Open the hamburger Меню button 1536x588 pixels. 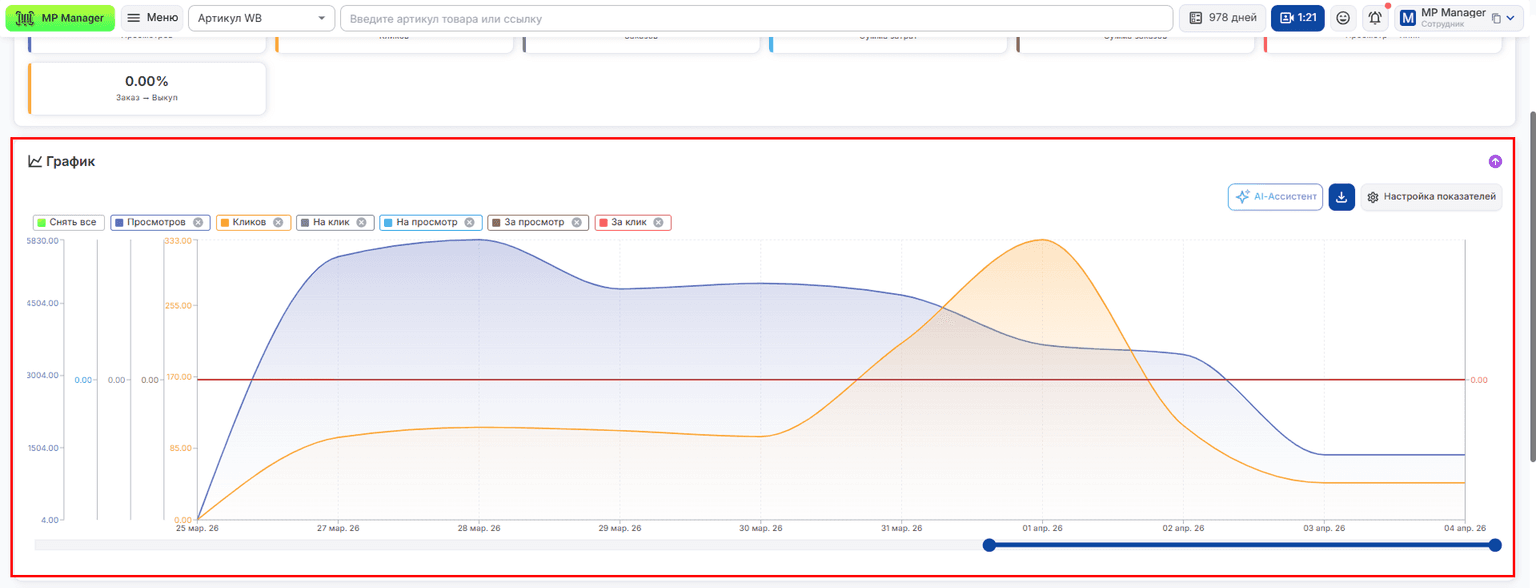click(x=152, y=18)
